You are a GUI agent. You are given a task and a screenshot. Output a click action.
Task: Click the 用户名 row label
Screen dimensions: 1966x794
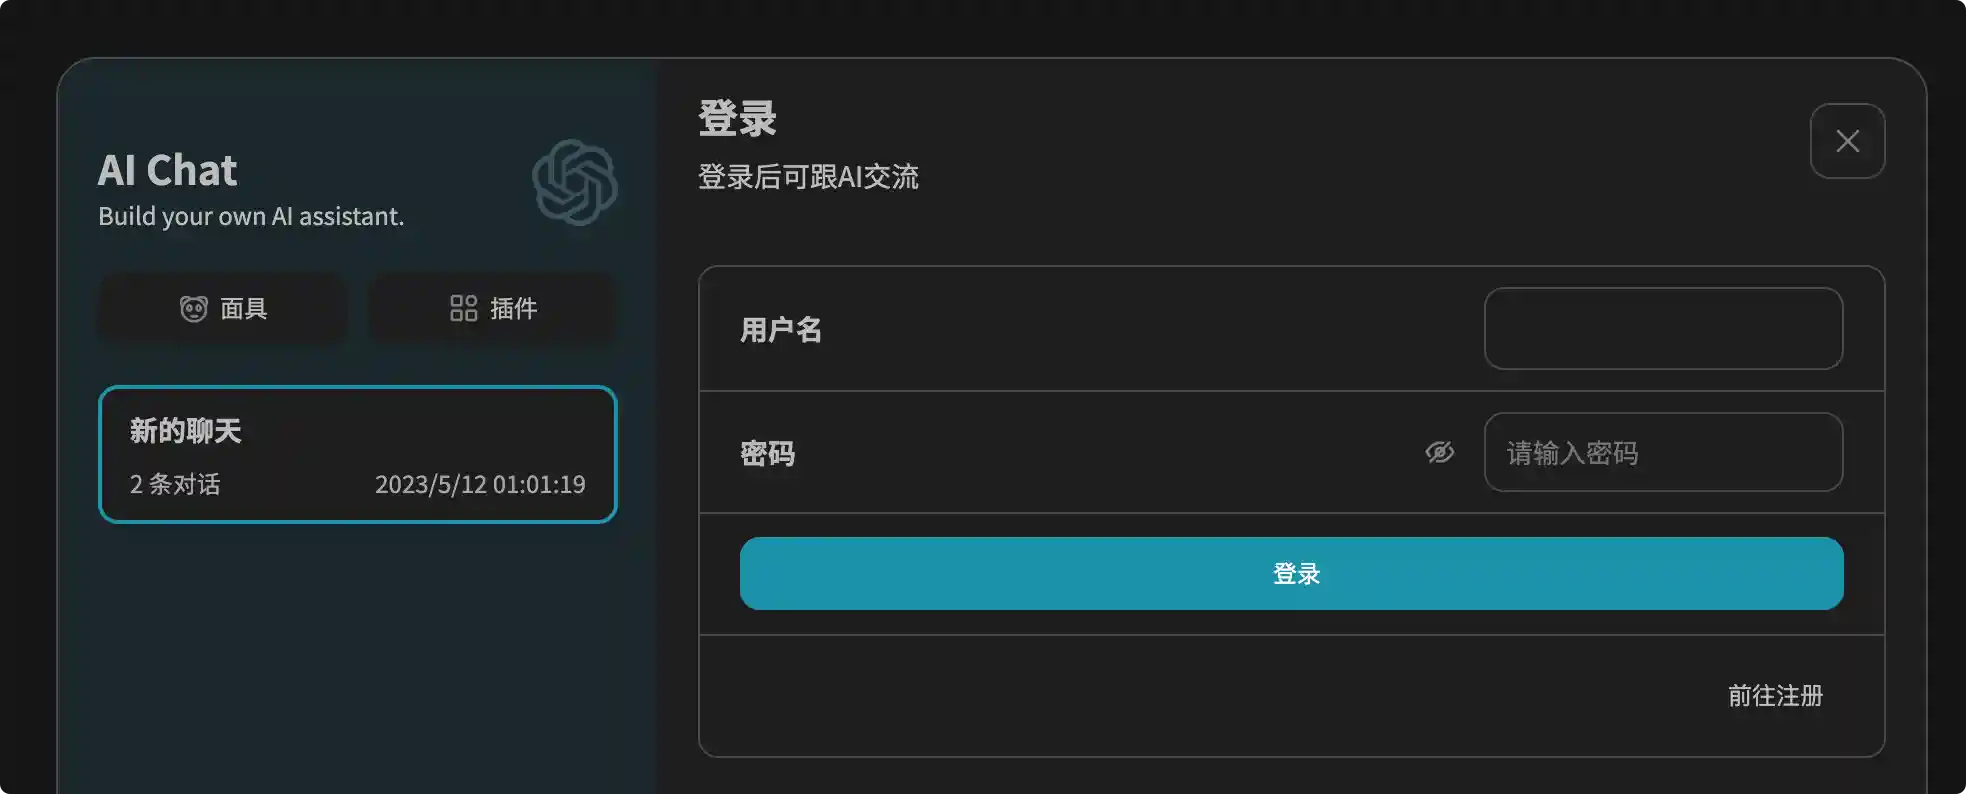point(781,330)
